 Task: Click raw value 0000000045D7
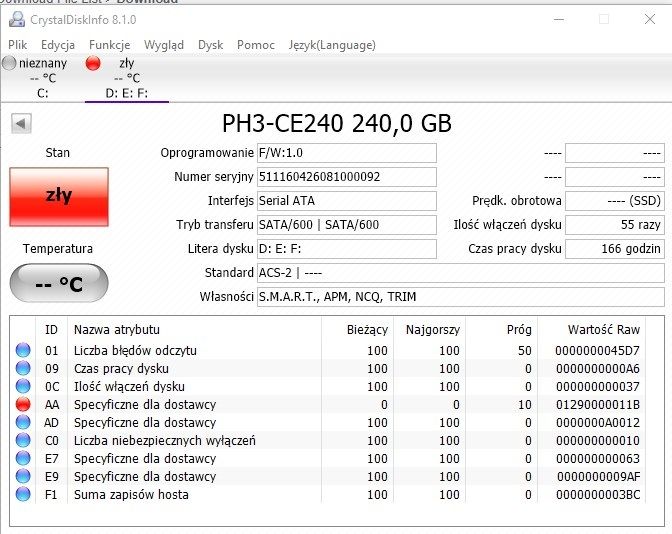(x=598, y=351)
